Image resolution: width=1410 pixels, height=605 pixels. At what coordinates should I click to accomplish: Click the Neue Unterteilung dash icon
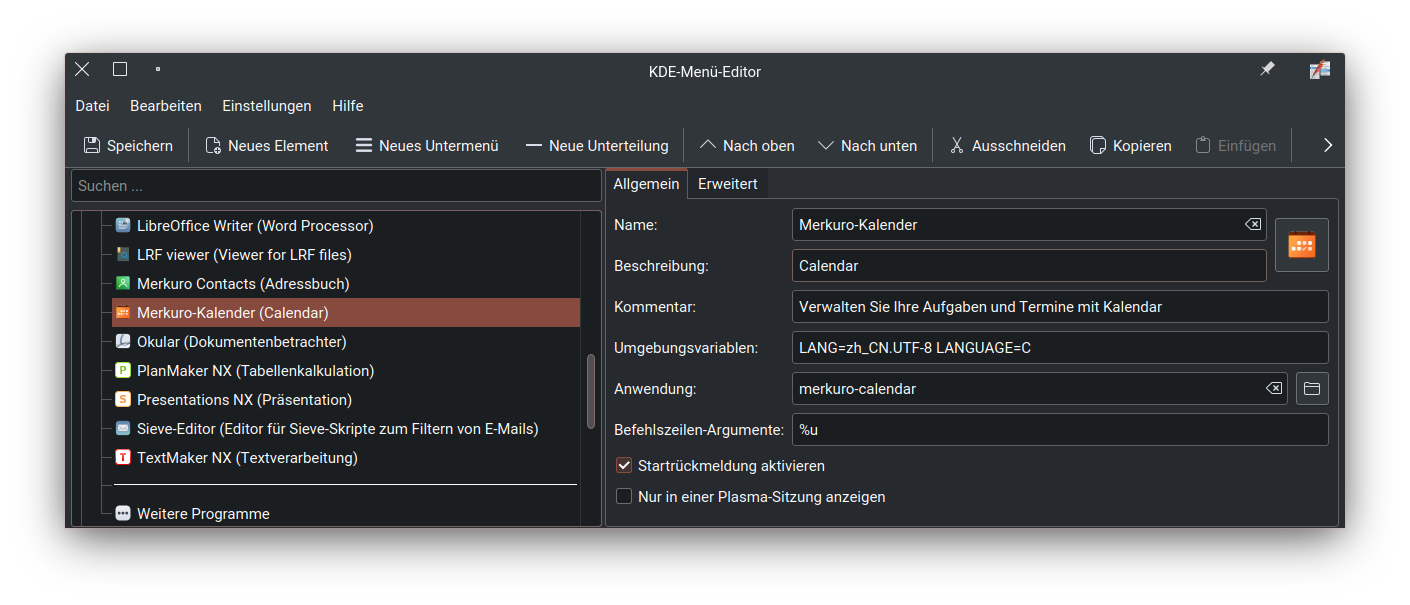[x=534, y=146]
